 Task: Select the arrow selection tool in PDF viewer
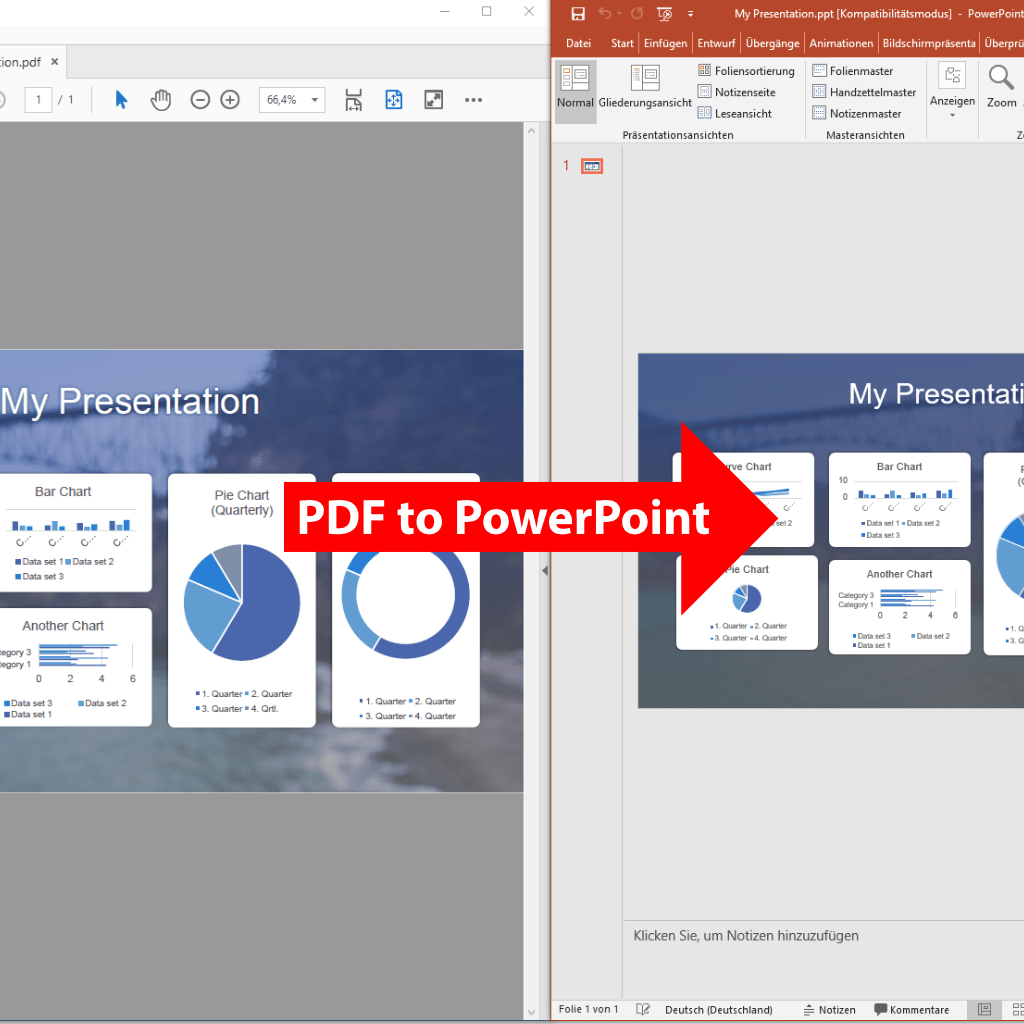pos(121,100)
